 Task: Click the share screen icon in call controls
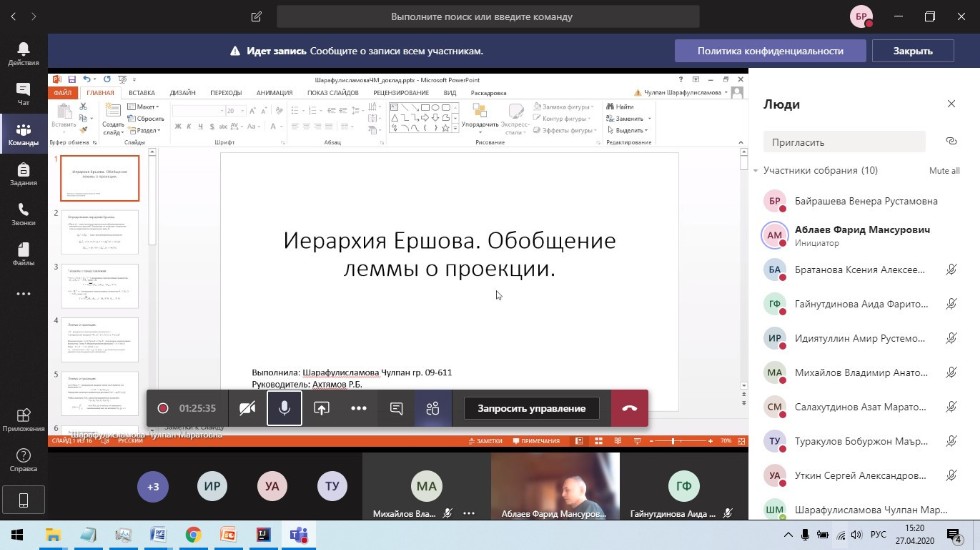coord(321,408)
